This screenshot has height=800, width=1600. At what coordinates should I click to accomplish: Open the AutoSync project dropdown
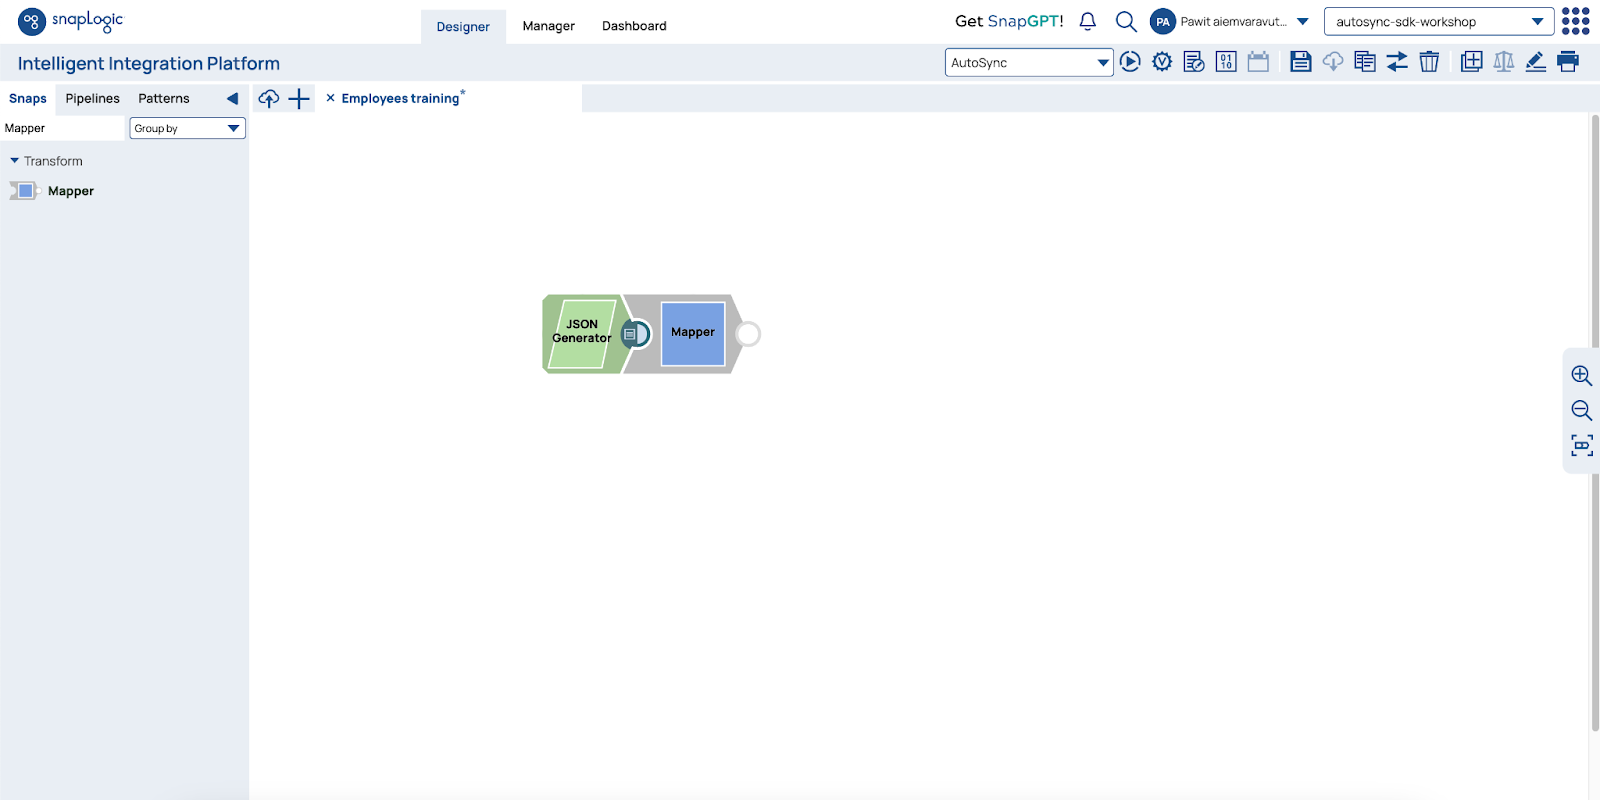(x=1029, y=62)
